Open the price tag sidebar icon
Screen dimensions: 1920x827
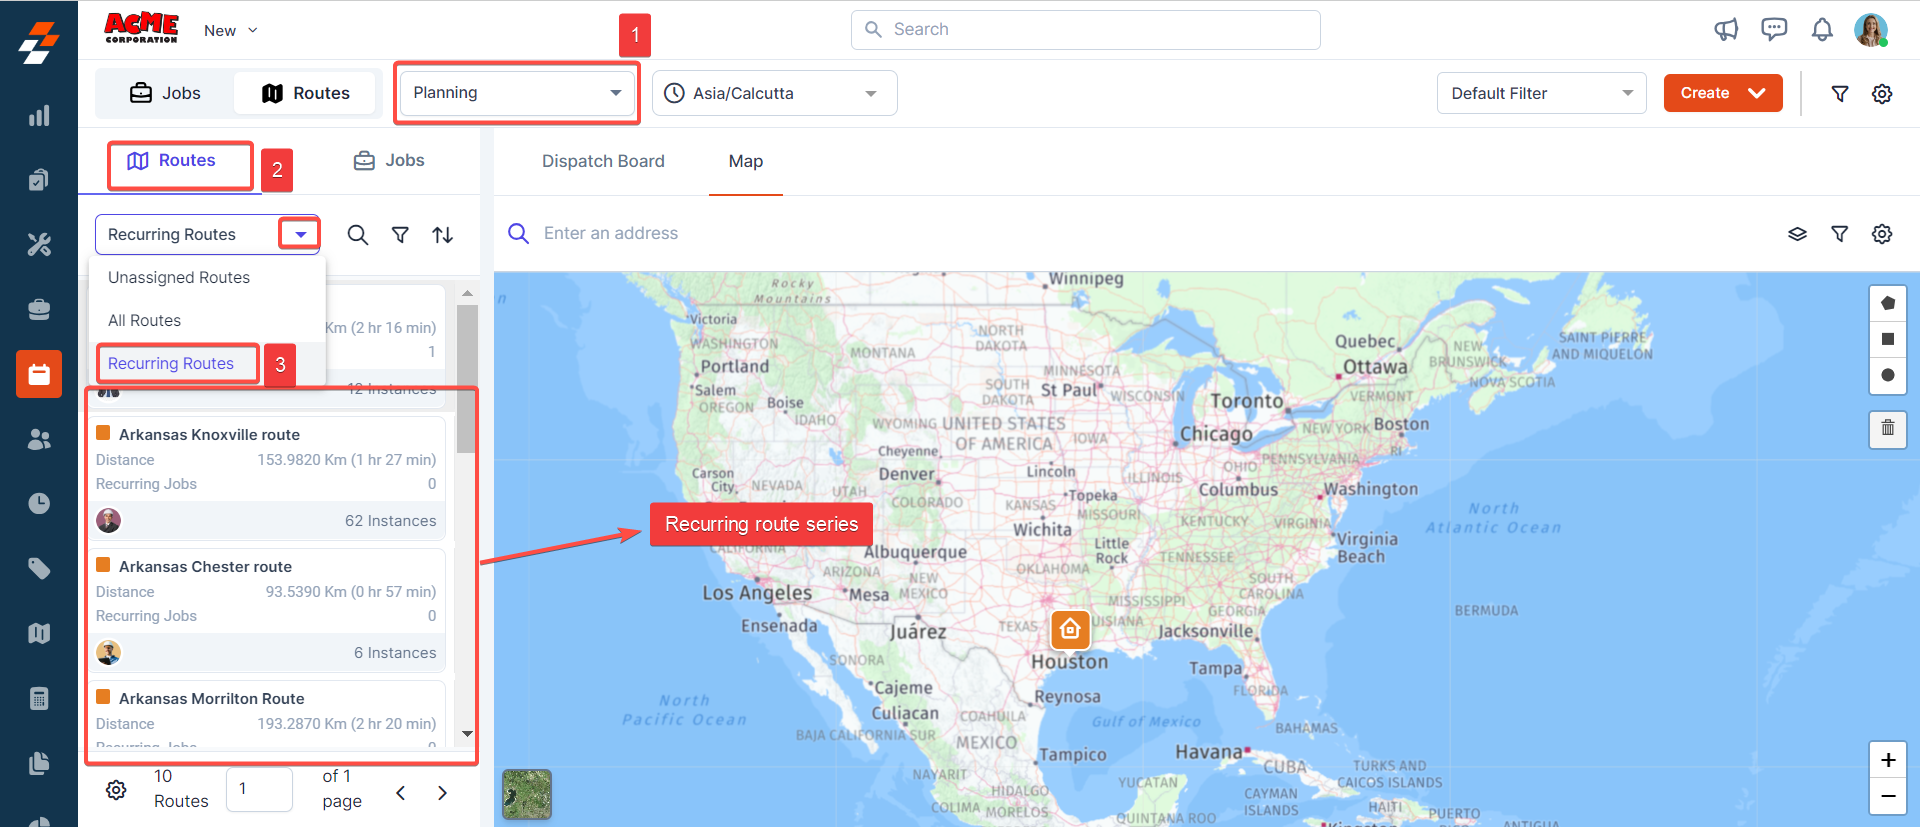39,569
